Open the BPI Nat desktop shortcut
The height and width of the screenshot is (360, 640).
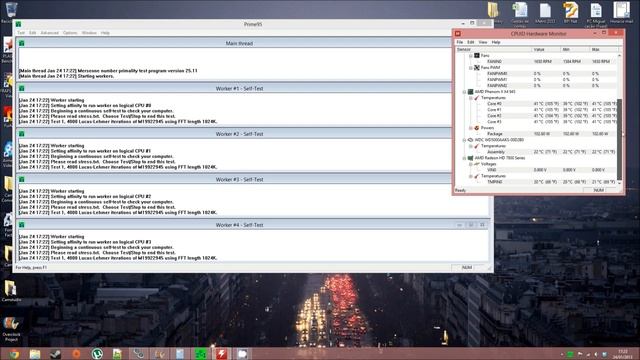tap(571, 12)
